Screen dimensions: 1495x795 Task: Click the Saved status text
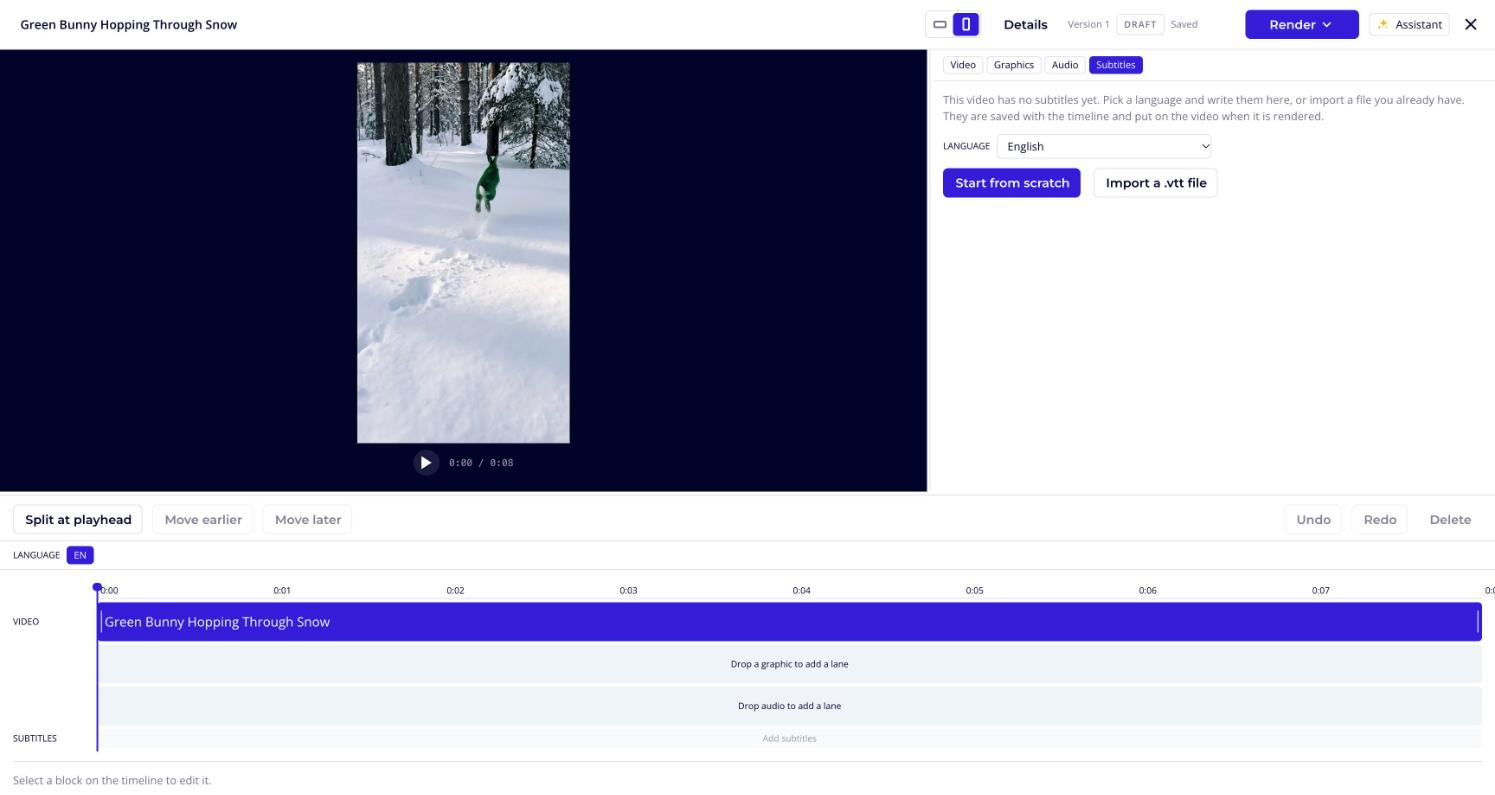(1184, 24)
